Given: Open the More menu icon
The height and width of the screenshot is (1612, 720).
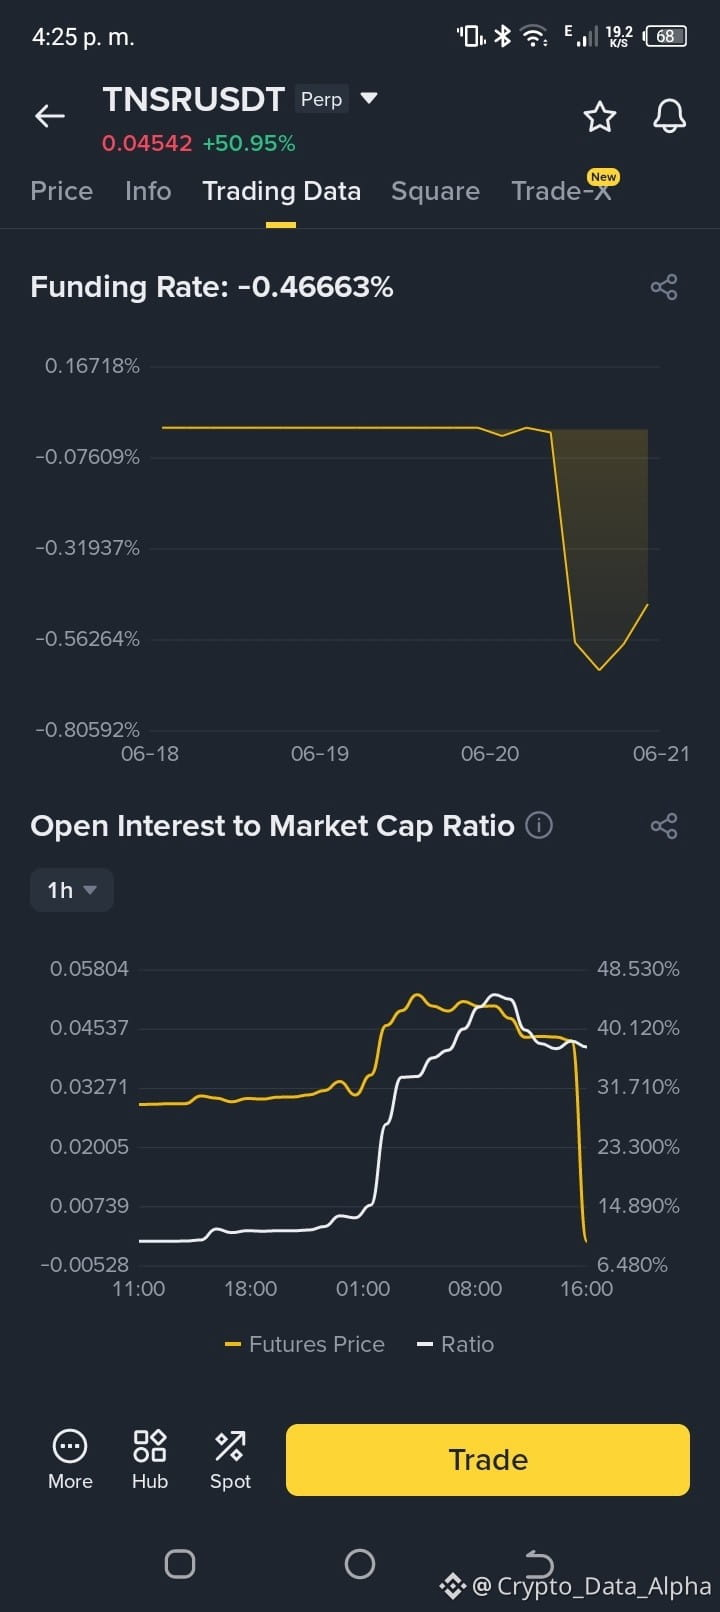Looking at the screenshot, I should pos(70,1460).
